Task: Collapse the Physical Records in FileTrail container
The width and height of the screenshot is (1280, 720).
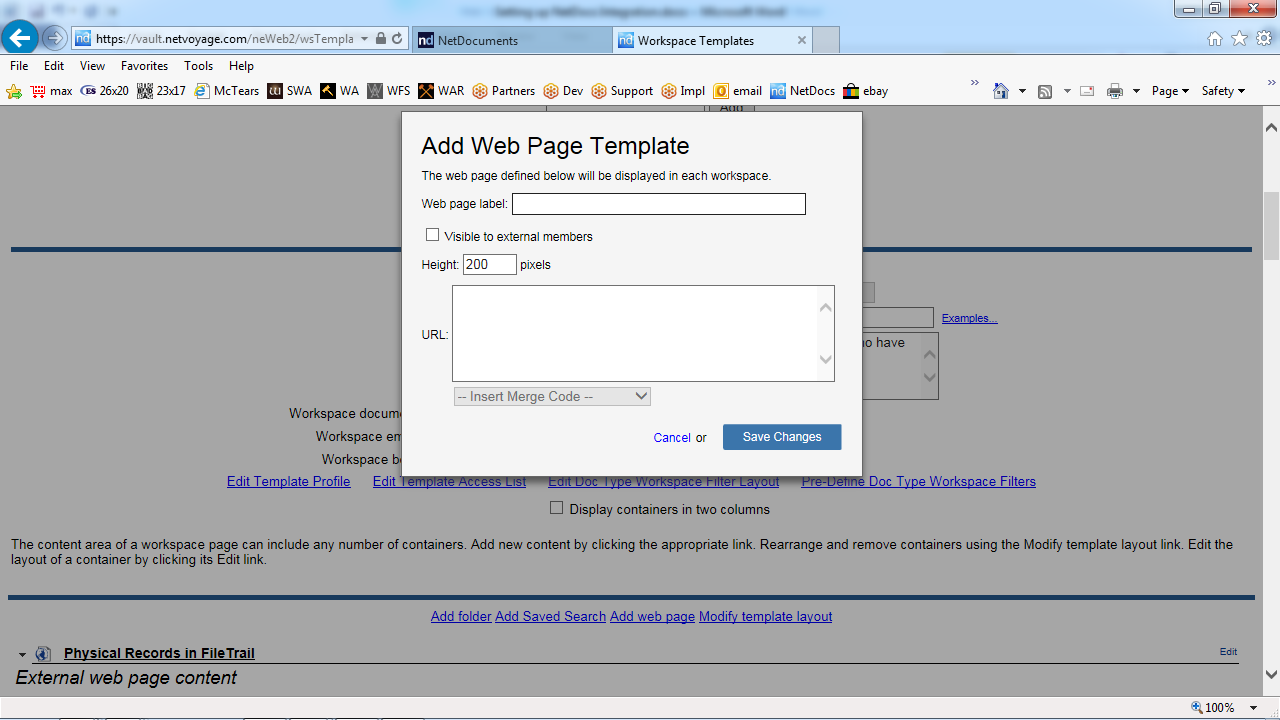Action: 22,654
